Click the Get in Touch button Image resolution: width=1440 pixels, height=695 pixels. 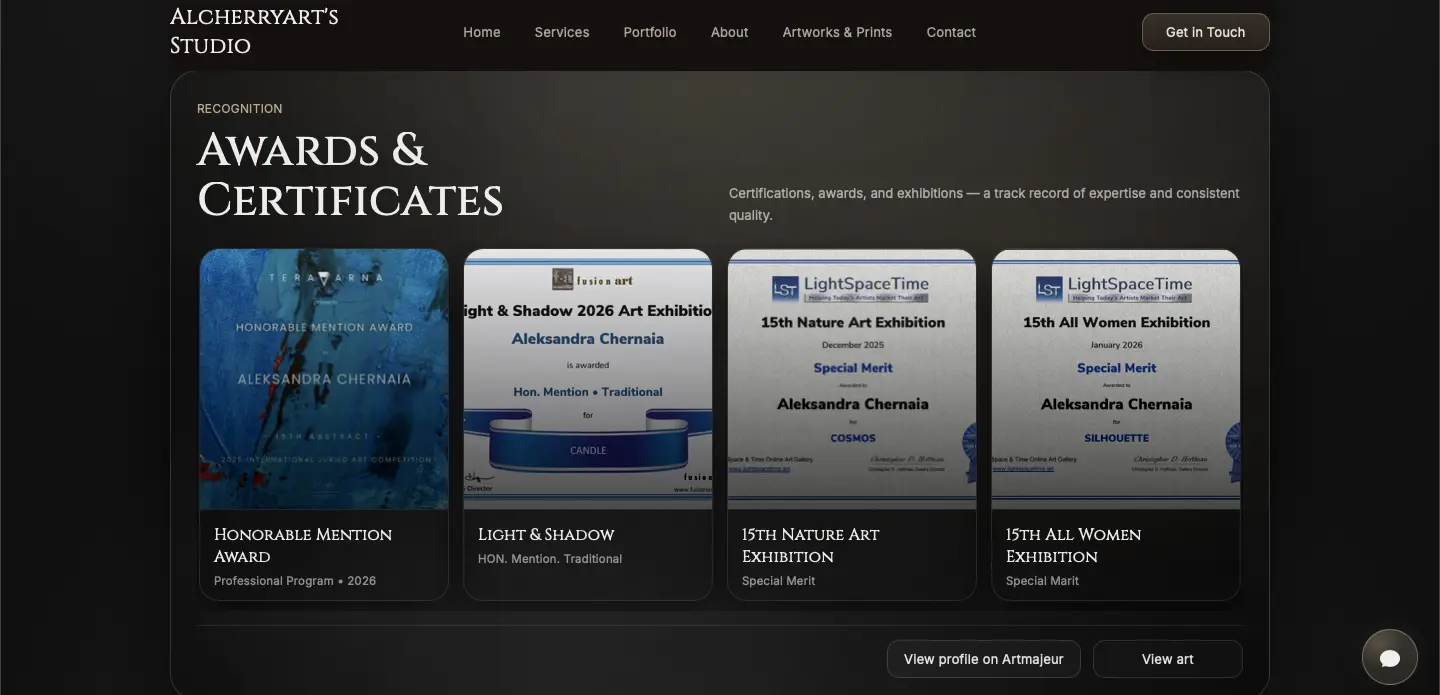[x=1205, y=32]
